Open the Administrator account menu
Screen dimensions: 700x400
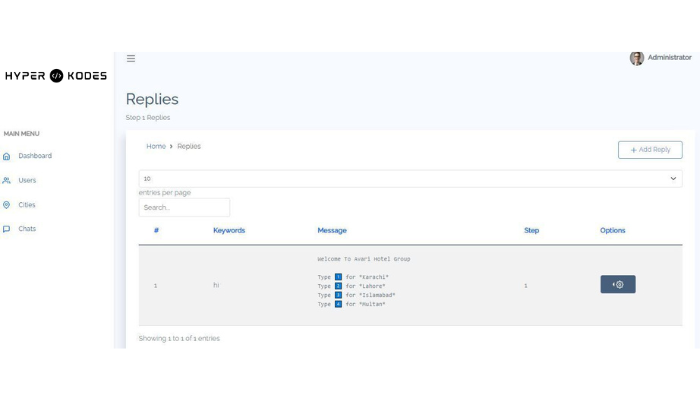pos(669,58)
